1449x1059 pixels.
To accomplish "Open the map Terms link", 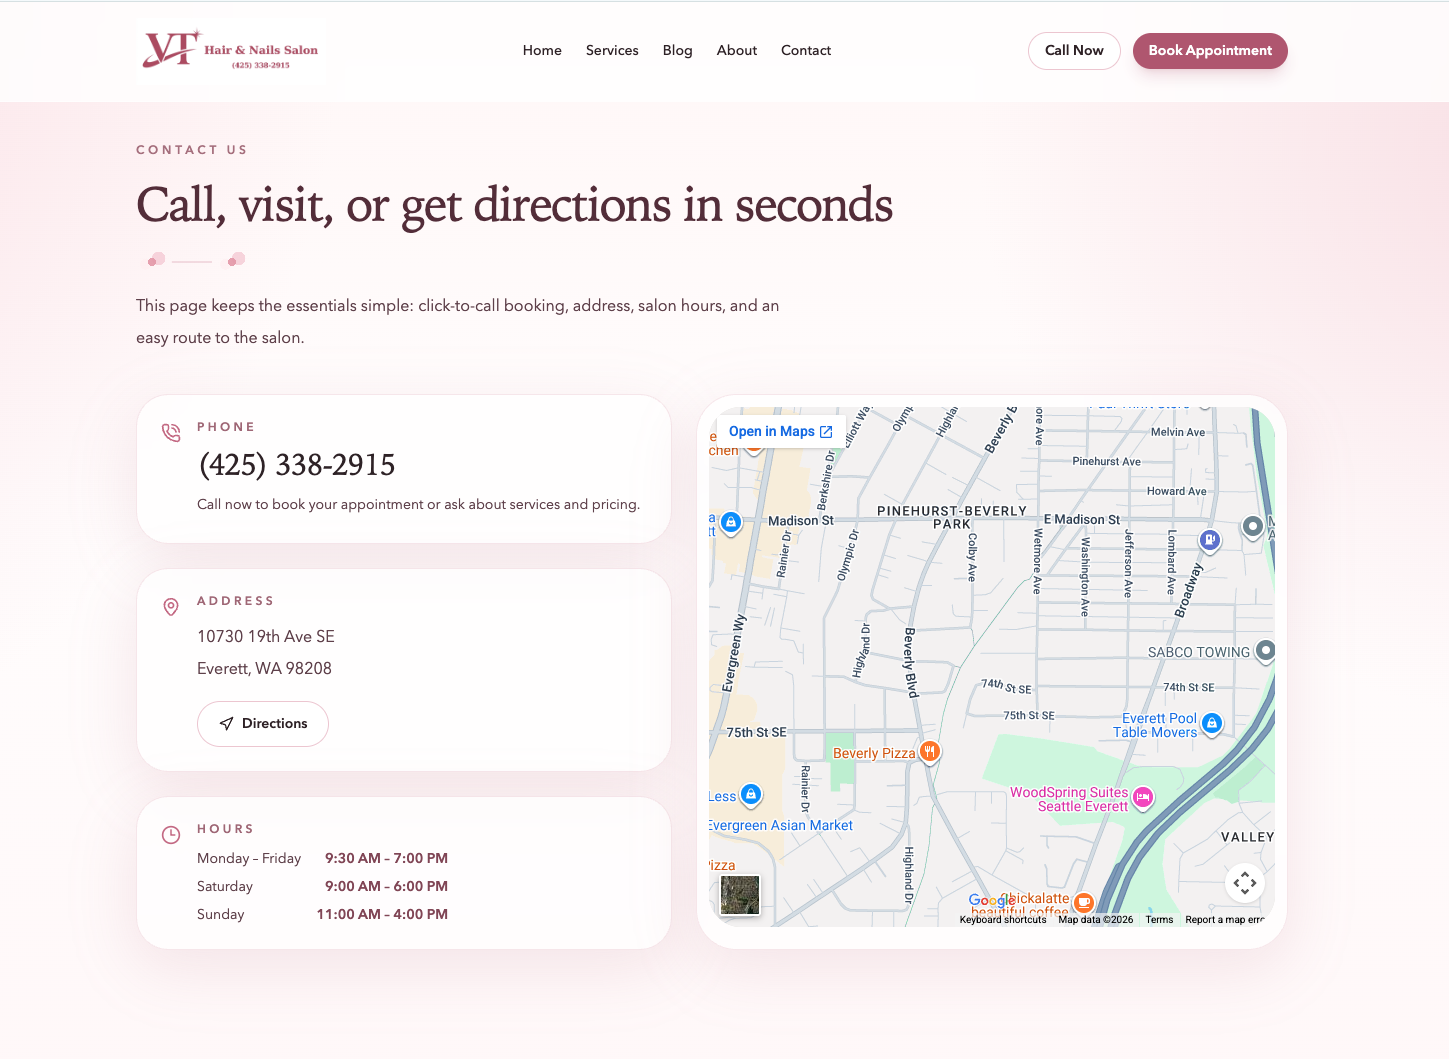I will [1159, 920].
